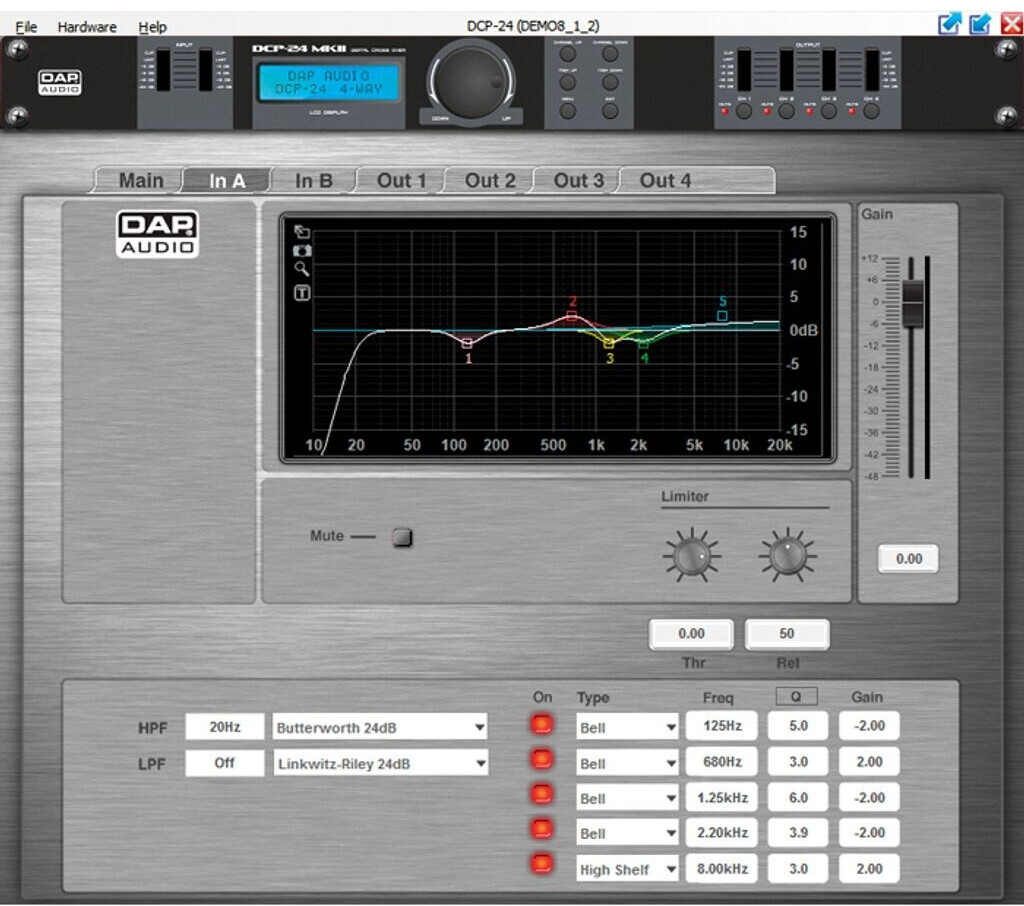
Task: Click the Gain fader handle
Action: point(913,304)
